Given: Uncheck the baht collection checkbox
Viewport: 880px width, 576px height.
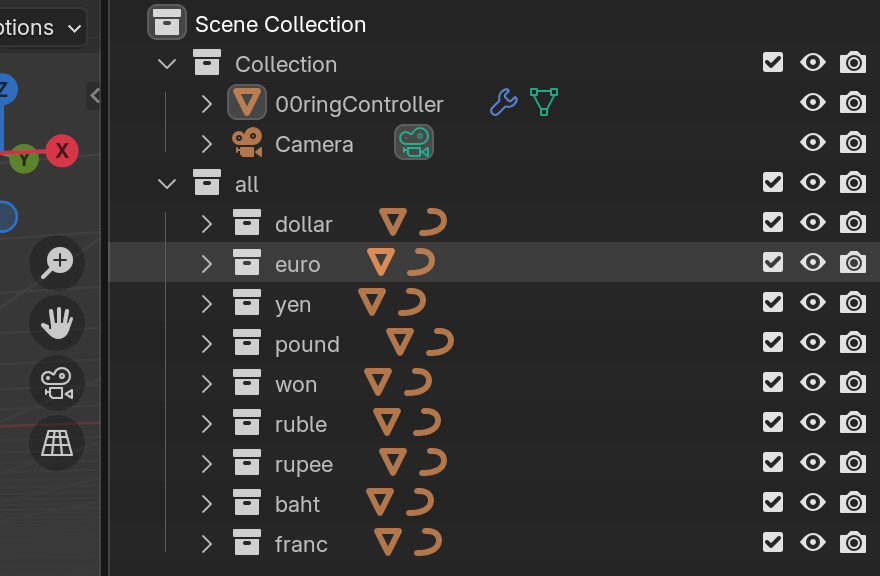Looking at the screenshot, I should (x=773, y=502).
